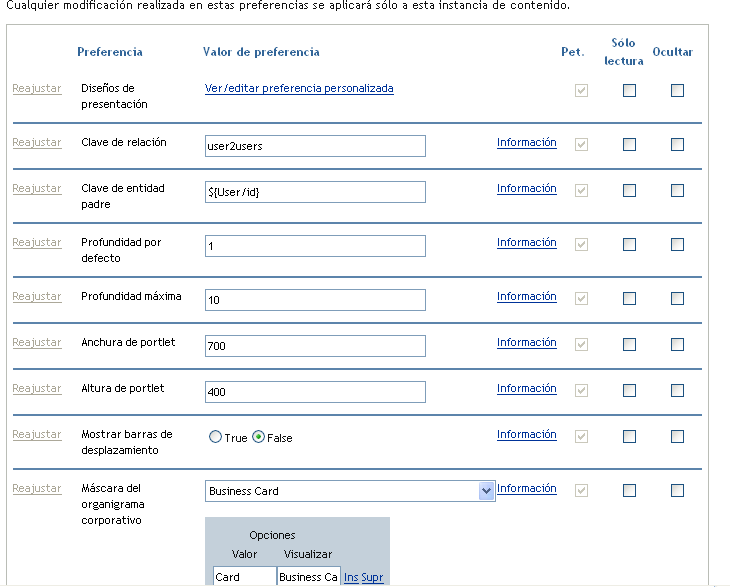Click the Ins link in Opciones

350,577
